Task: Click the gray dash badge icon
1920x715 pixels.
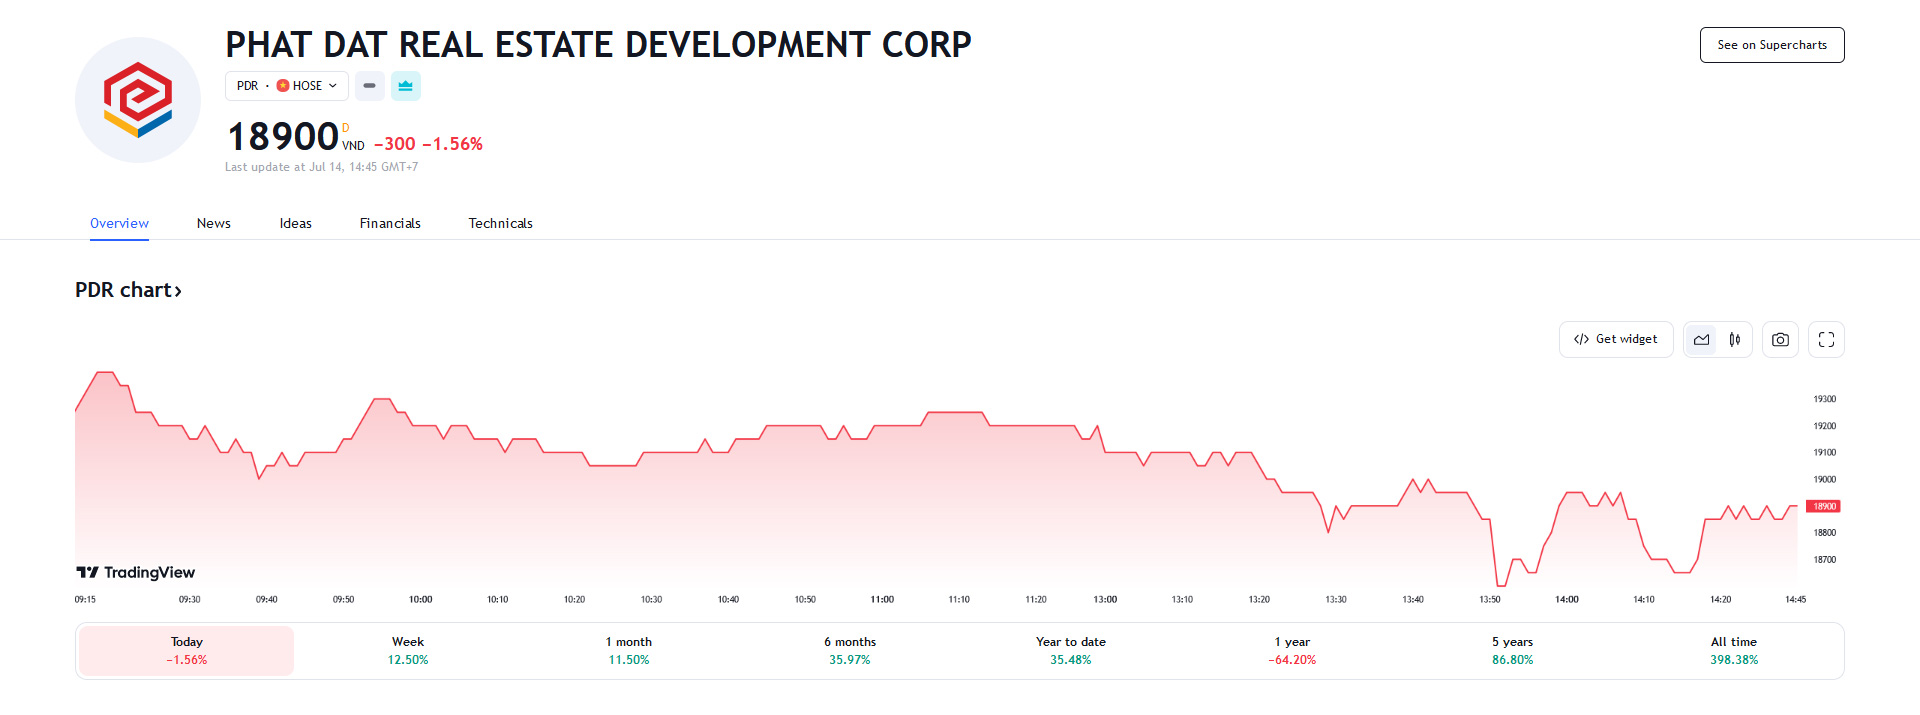Action: click(x=369, y=86)
